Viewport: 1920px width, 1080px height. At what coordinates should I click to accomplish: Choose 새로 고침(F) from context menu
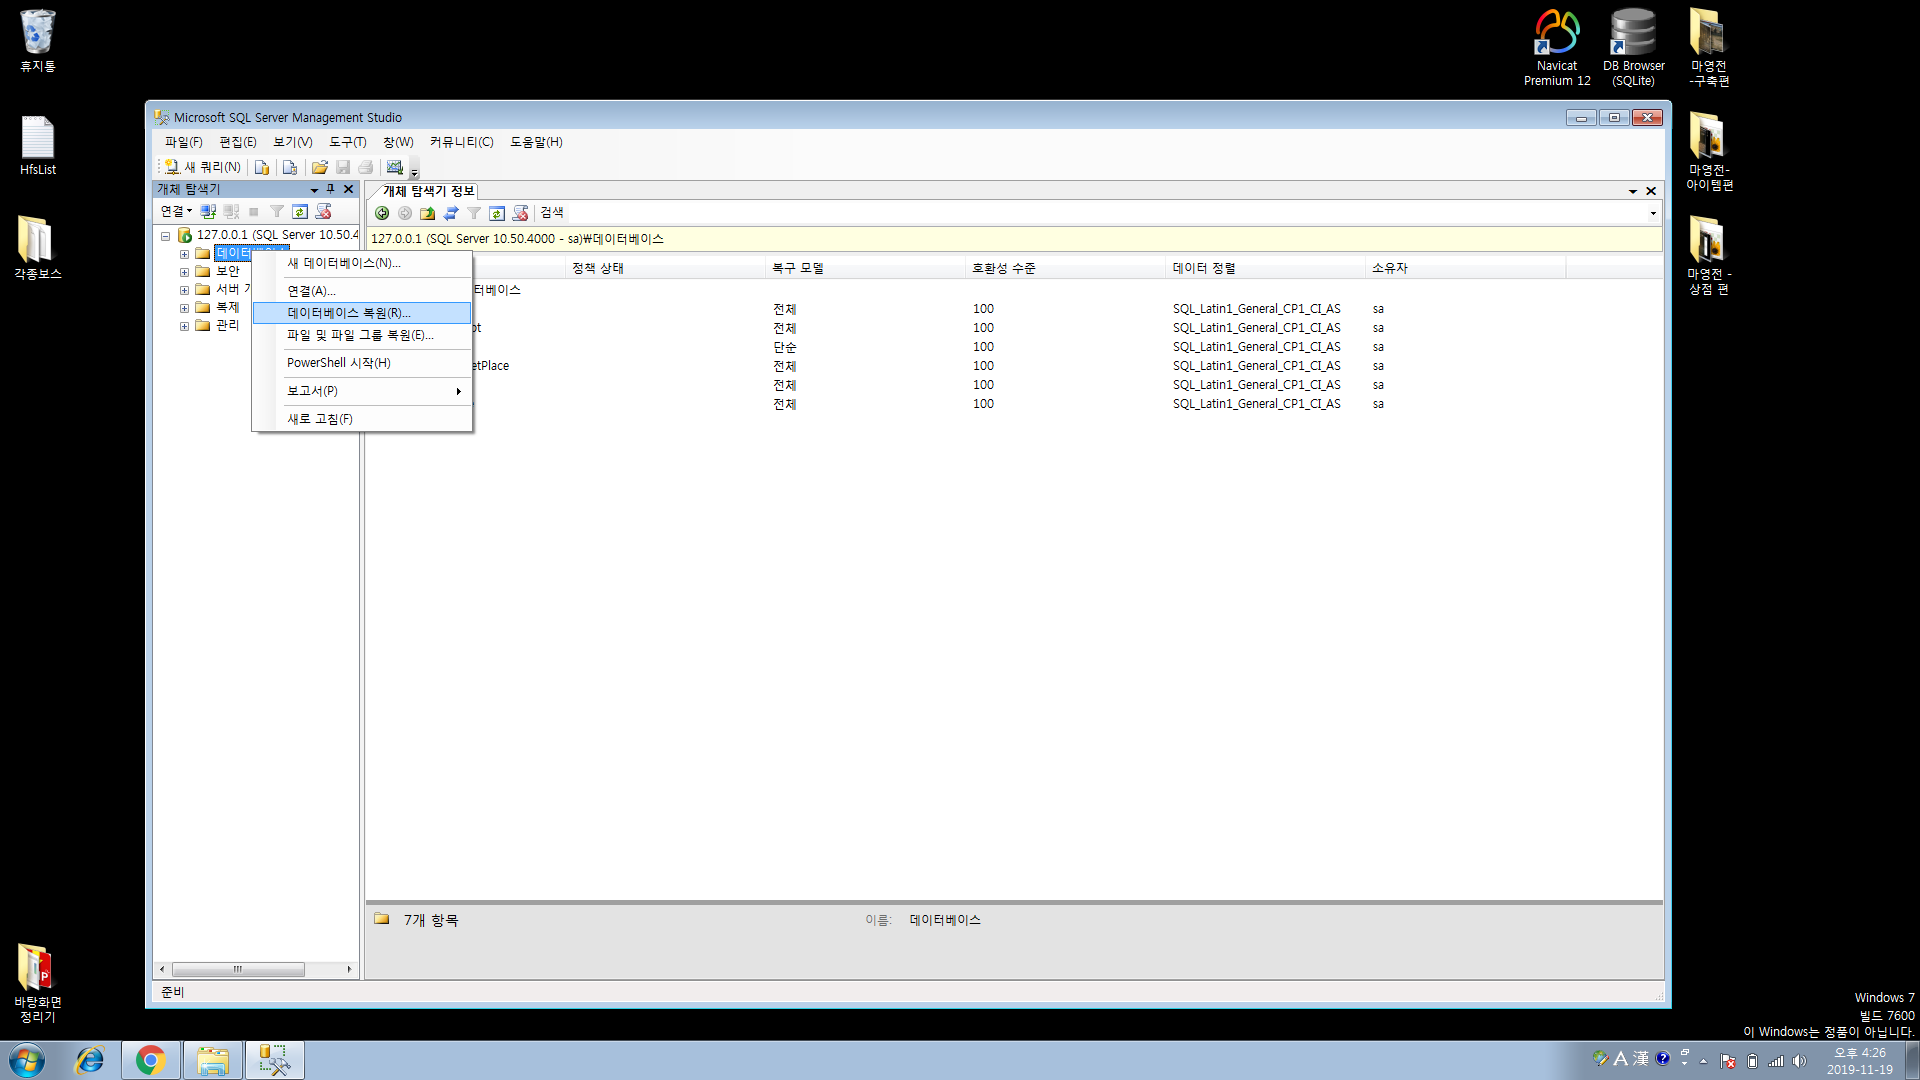coord(362,419)
